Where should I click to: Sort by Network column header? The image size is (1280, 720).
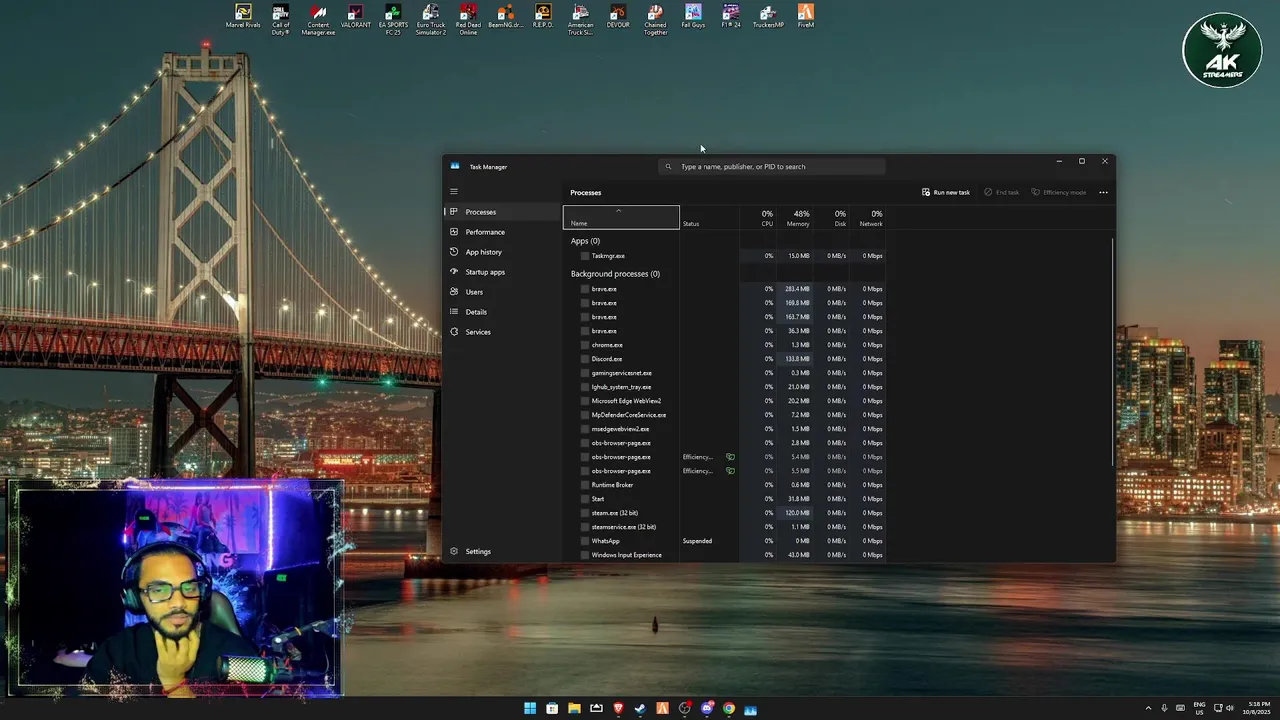coord(868,218)
